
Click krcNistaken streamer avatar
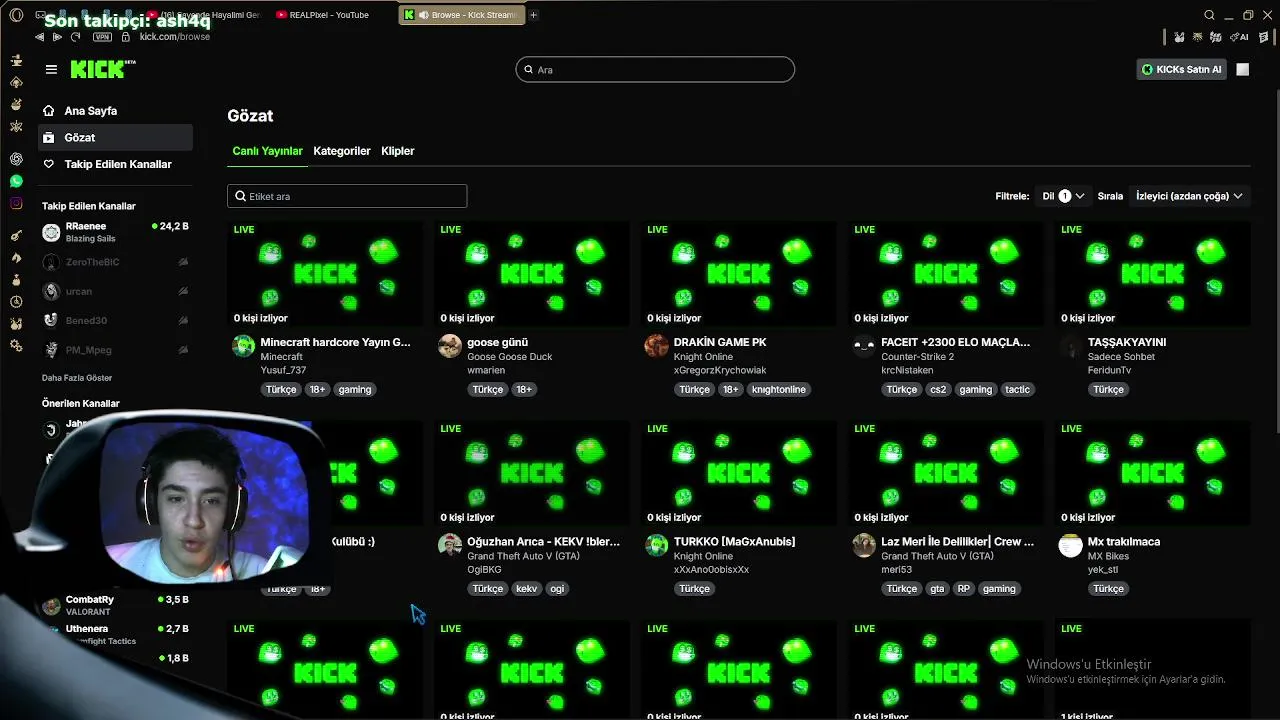coord(864,346)
